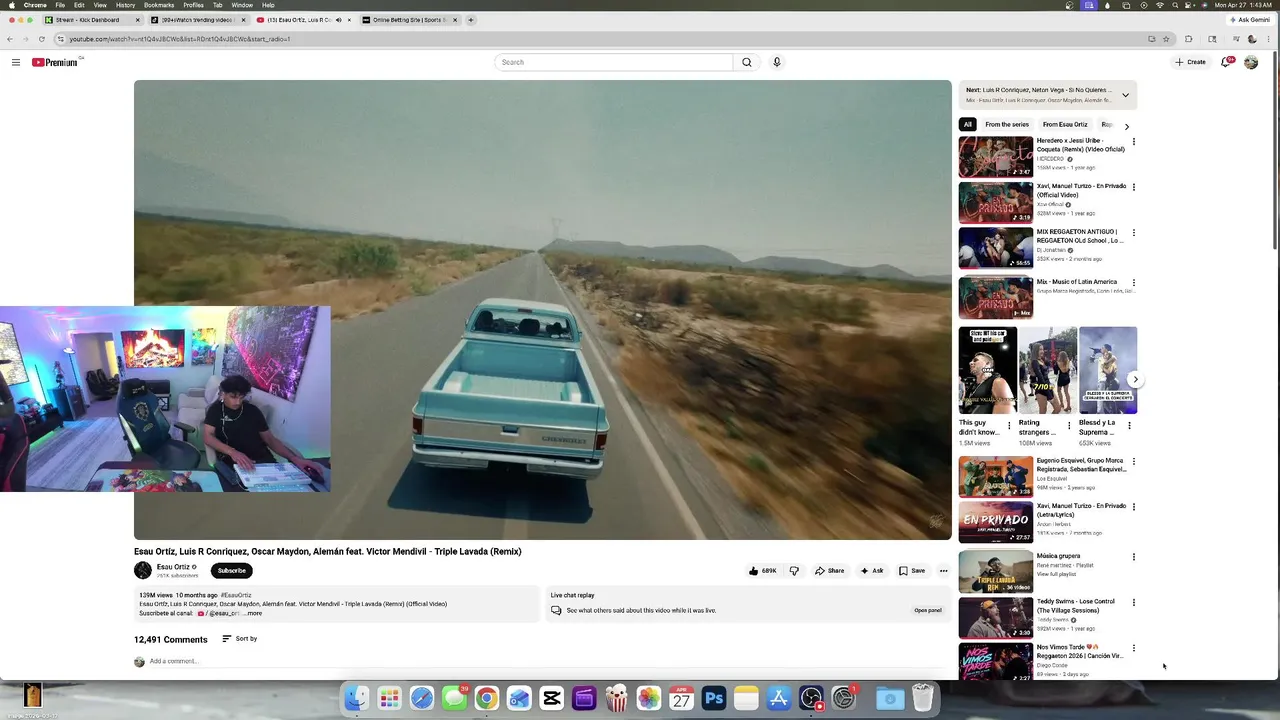This screenshot has height=720, width=1280.
Task: Open Eugenio Esquivel Grupo Marca Registrada video thumbnail
Action: tap(996, 477)
